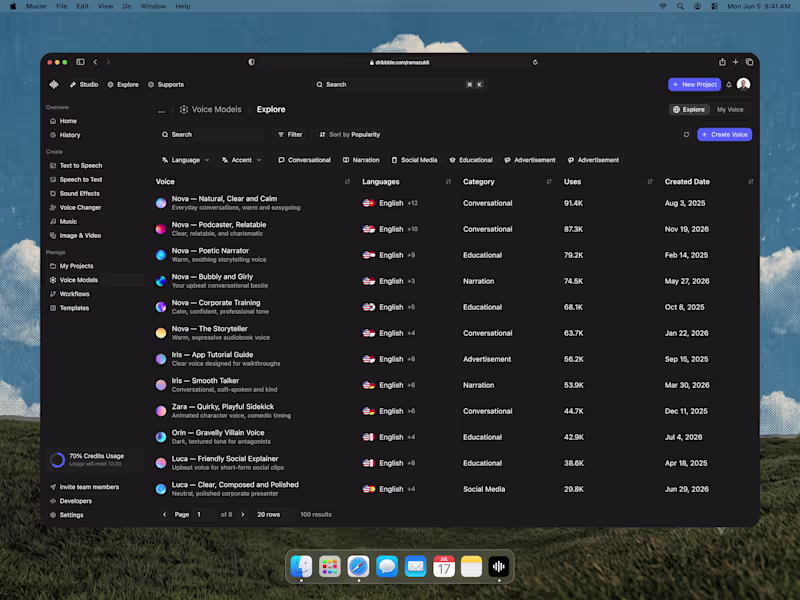Click the global Search field
The width and height of the screenshot is (800, 600).
tap(399, 85)
